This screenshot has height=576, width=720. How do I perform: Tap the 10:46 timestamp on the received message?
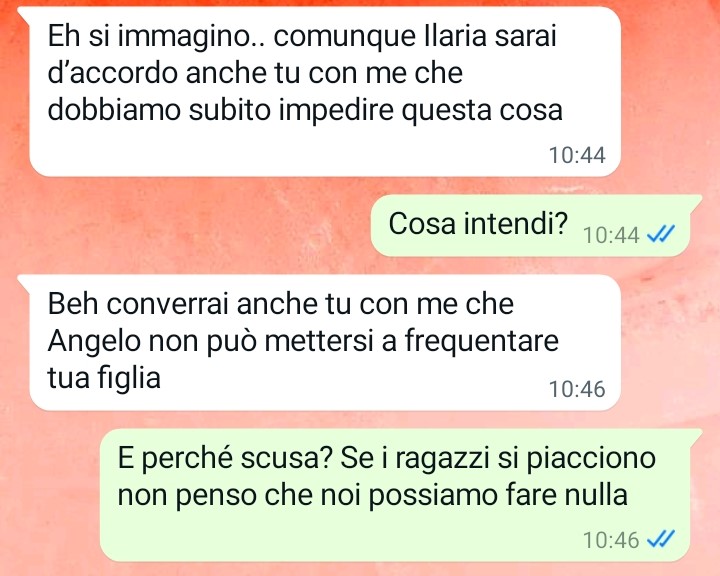click(x=577, y=389)
